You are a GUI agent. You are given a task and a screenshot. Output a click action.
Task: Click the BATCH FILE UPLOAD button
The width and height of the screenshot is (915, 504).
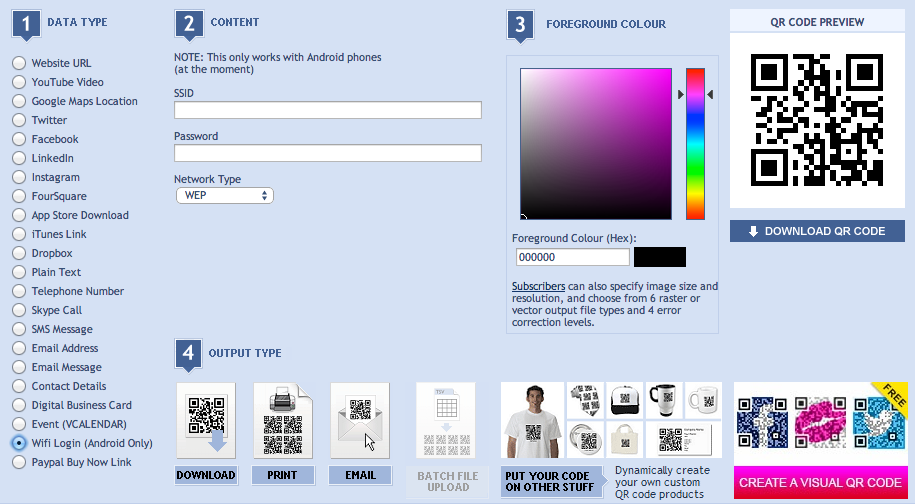point(448,482)
